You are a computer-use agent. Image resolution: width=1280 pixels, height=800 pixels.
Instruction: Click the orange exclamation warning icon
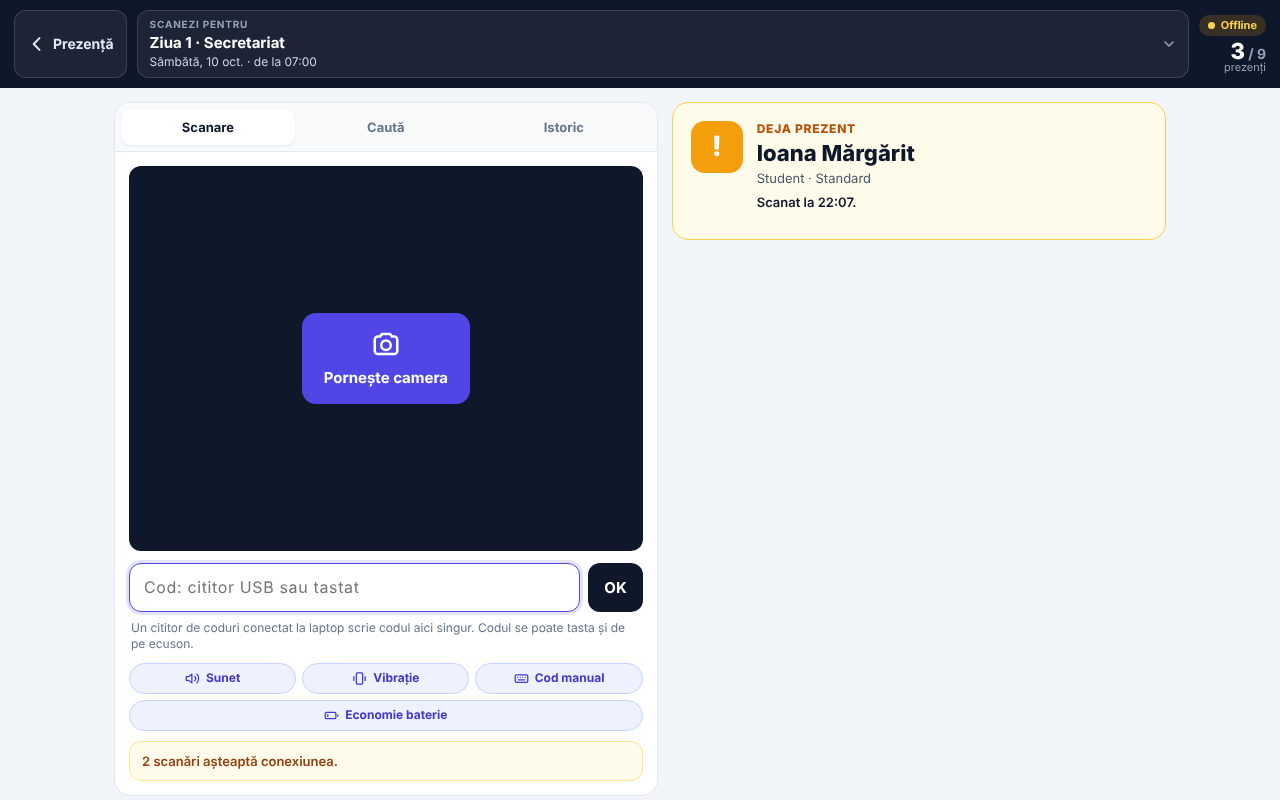(x=717, y=147)
